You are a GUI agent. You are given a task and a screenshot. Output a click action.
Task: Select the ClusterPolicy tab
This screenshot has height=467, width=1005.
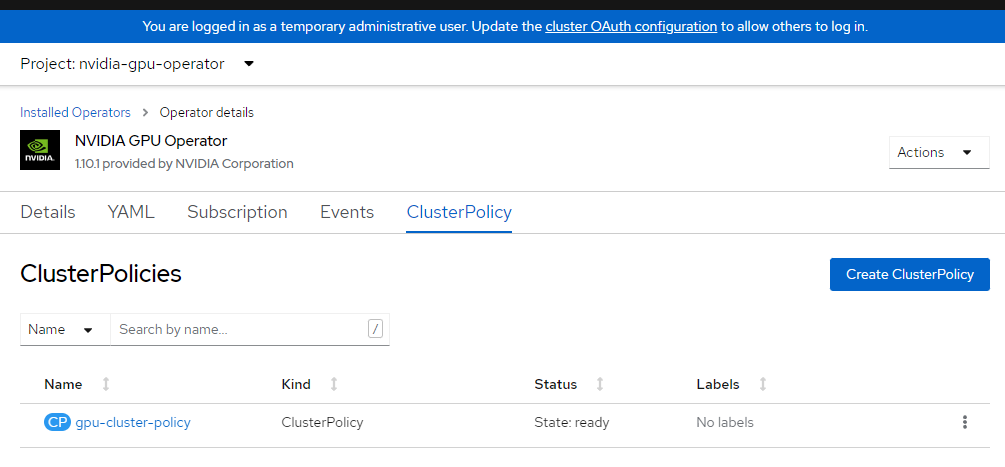point(459,212)
